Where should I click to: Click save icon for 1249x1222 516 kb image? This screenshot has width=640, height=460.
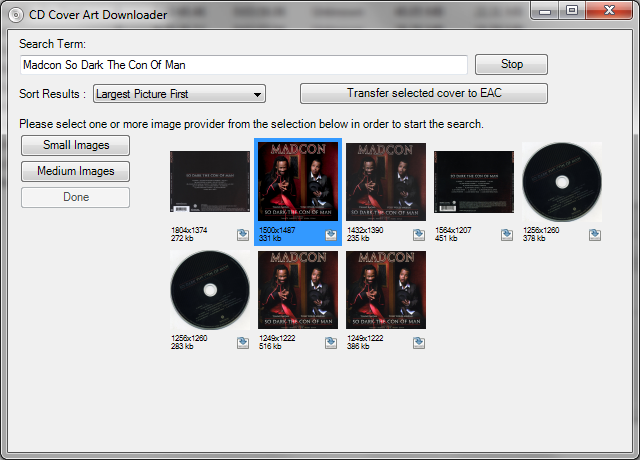(x=331, y=343)
